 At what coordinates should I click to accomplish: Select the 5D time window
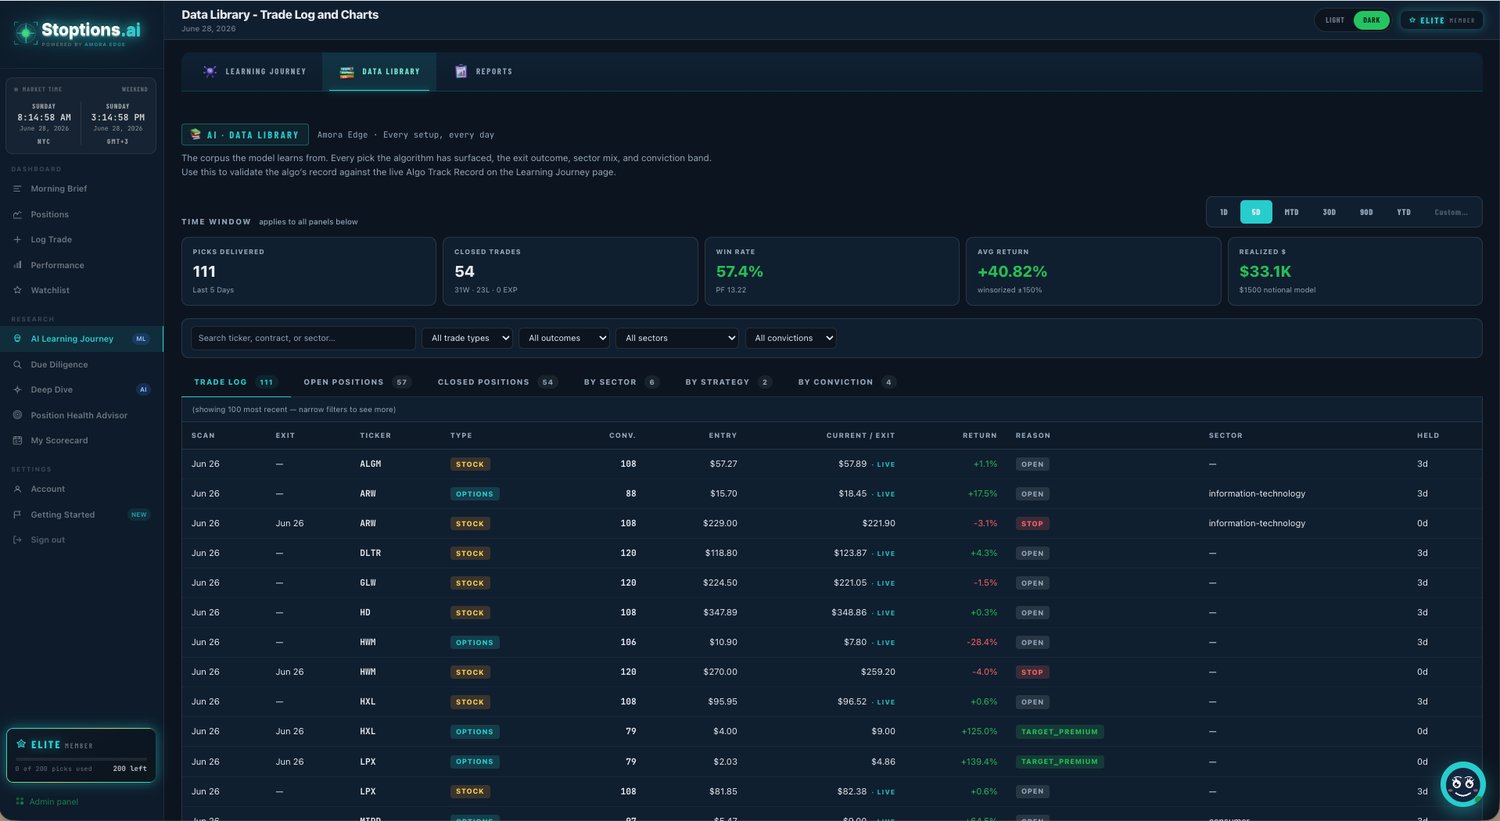coord(1256,212)
